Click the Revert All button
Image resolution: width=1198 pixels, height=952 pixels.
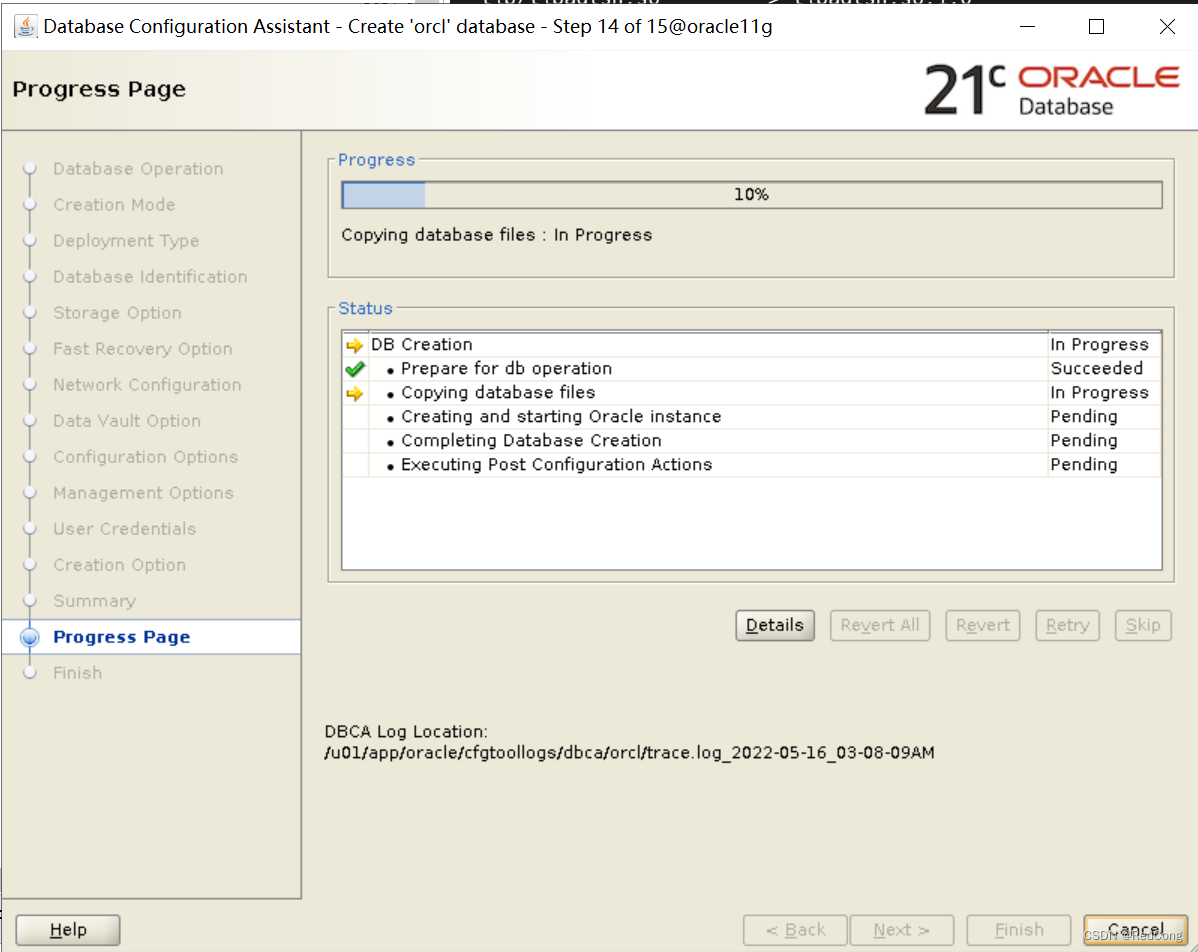coord(880,625)
